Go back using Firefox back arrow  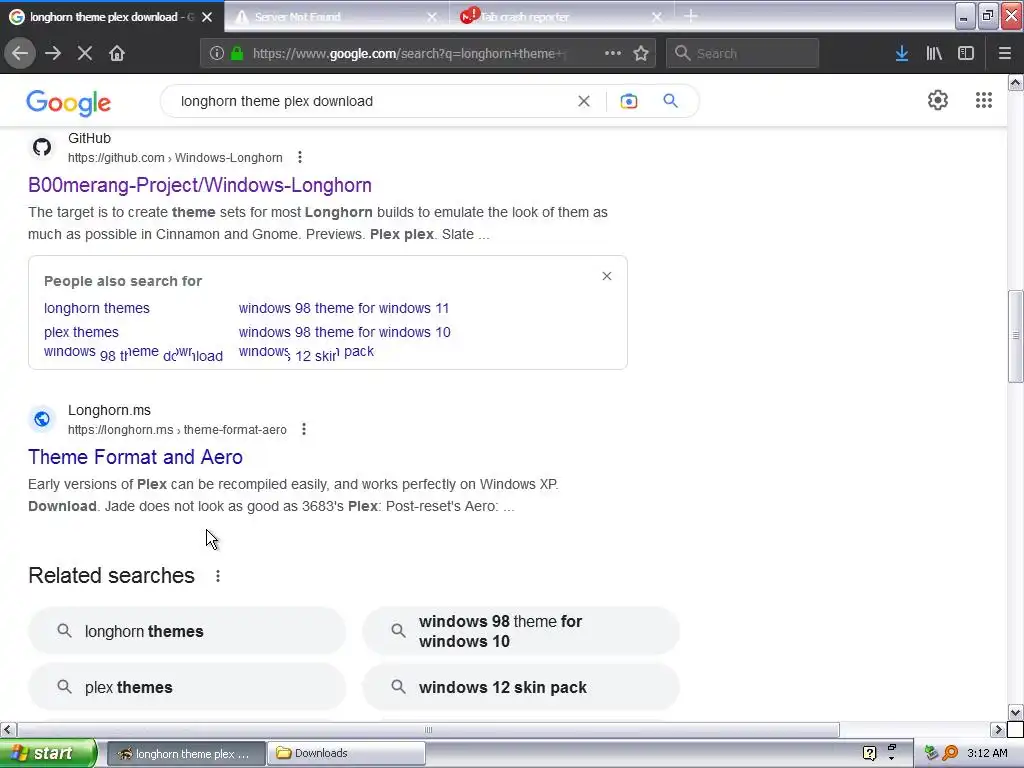20,54
